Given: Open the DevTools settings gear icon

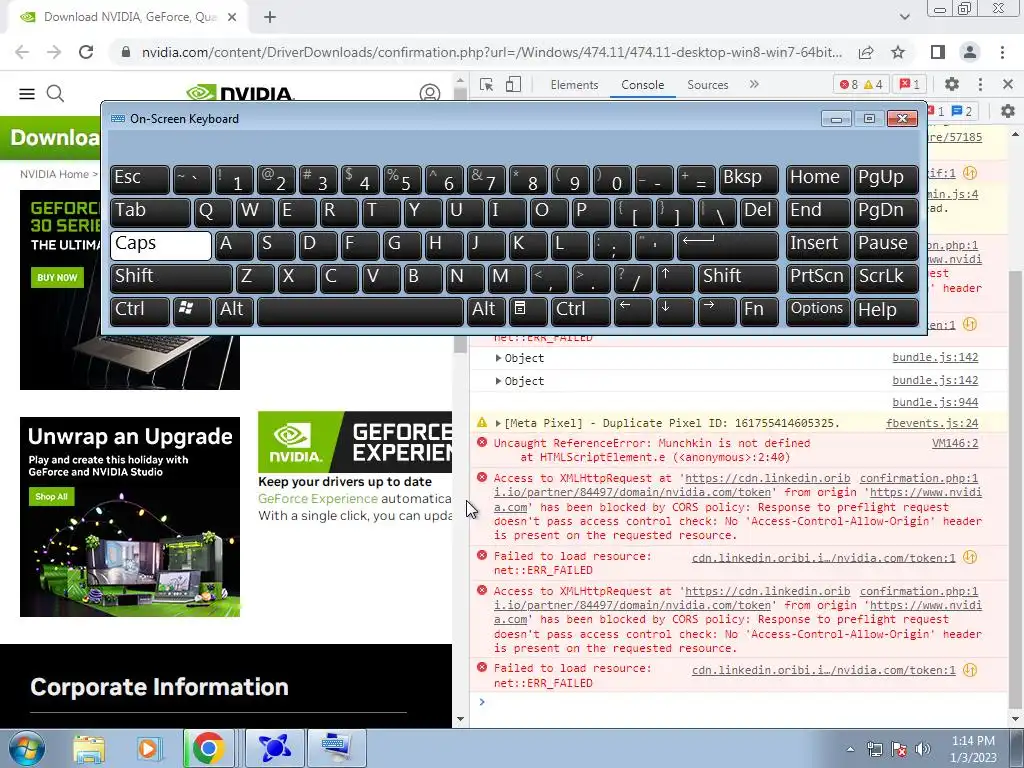Looking at the screenshot, I should pos(952,84).
